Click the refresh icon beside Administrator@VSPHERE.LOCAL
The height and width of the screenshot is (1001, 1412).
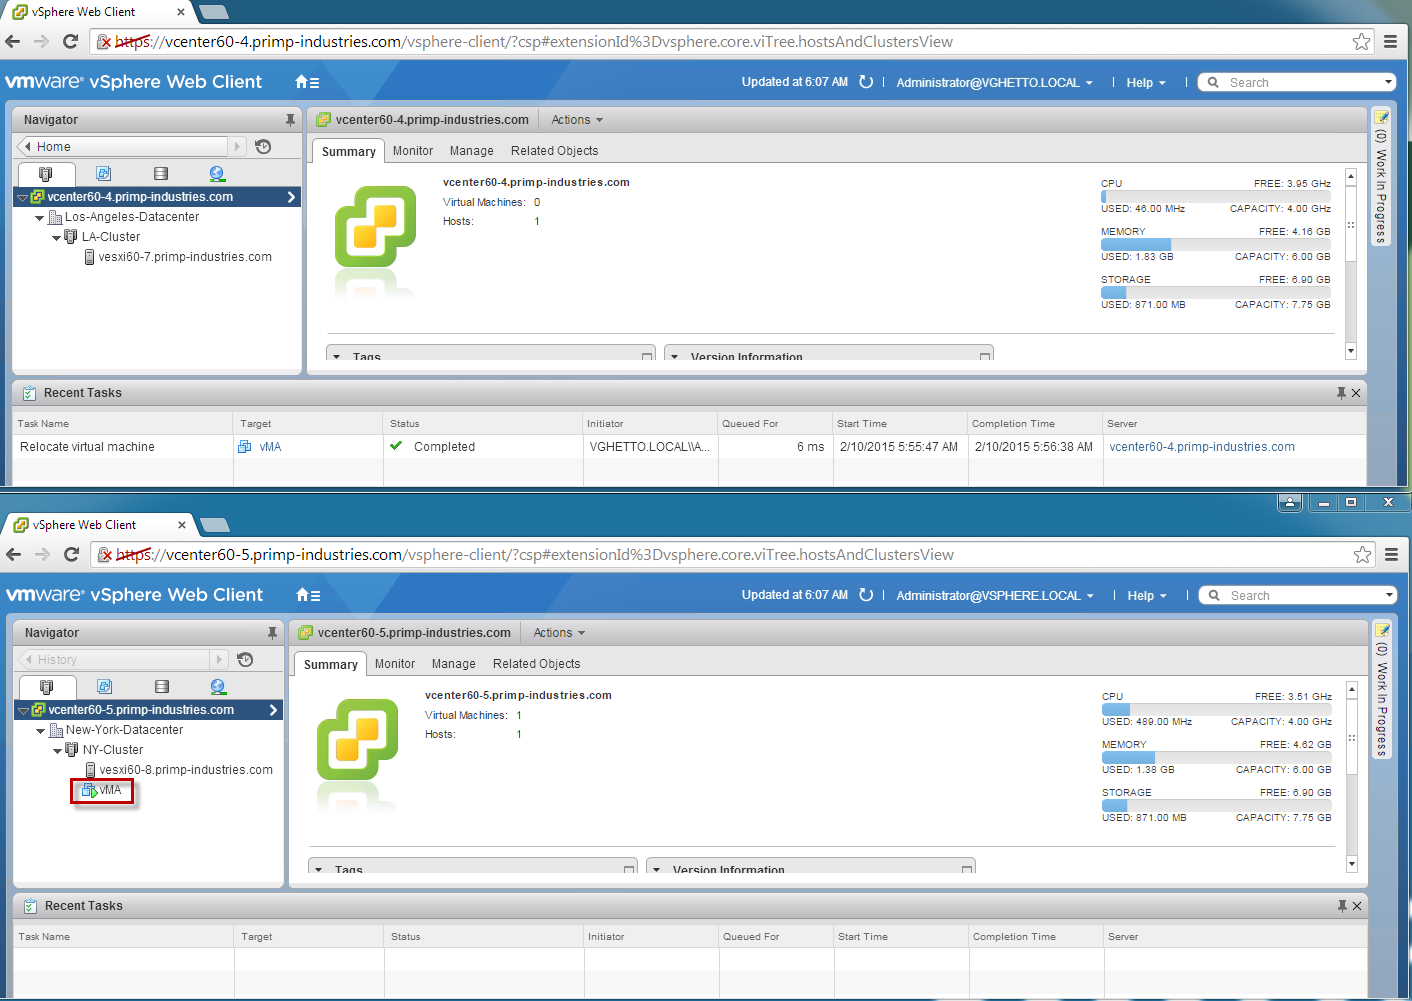866,595
